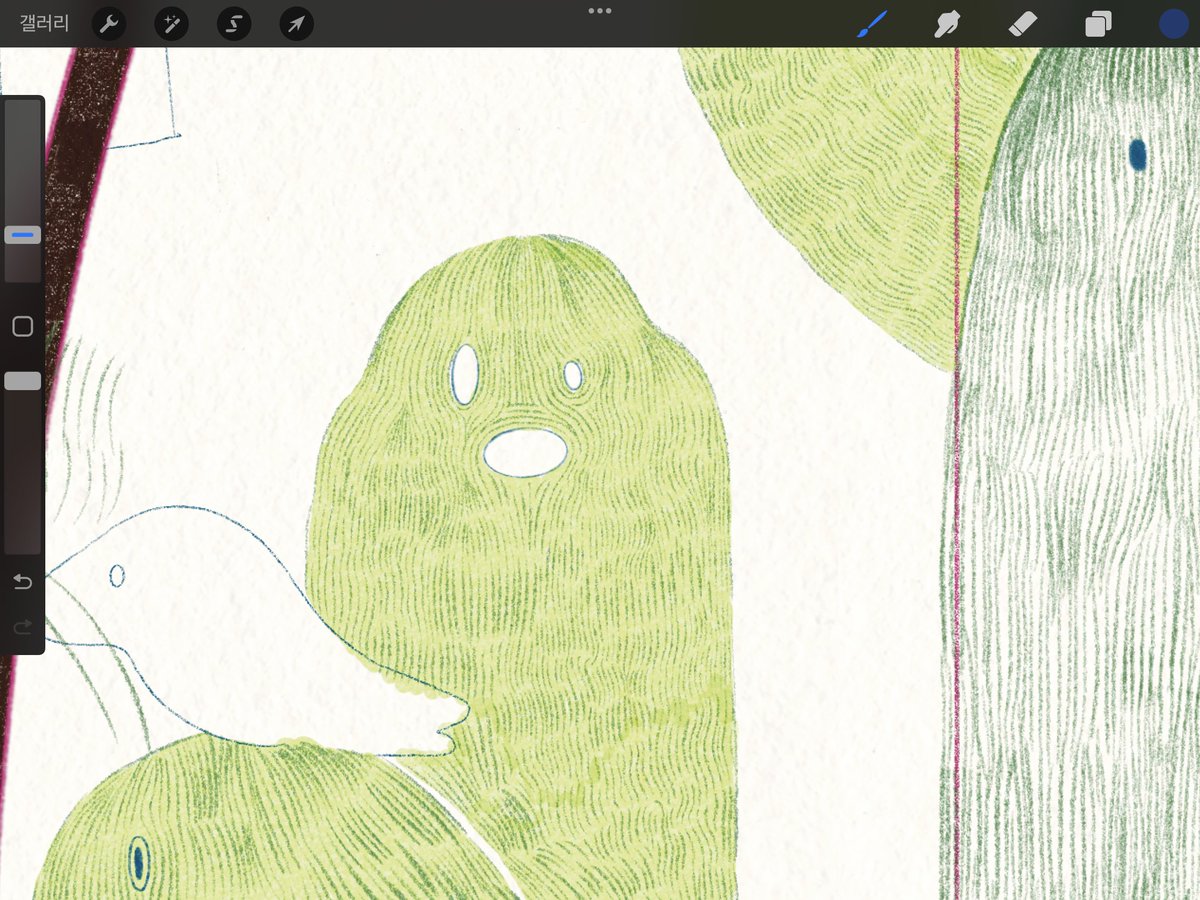Image resolution: width=1200 pixels, height=900 pixels.
Task: Open the Layers panel
Action: pos(1098,24)
